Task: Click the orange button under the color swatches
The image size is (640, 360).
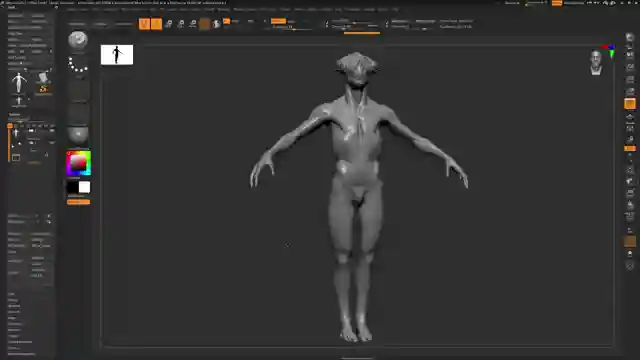Action: [x=78, y=202]
